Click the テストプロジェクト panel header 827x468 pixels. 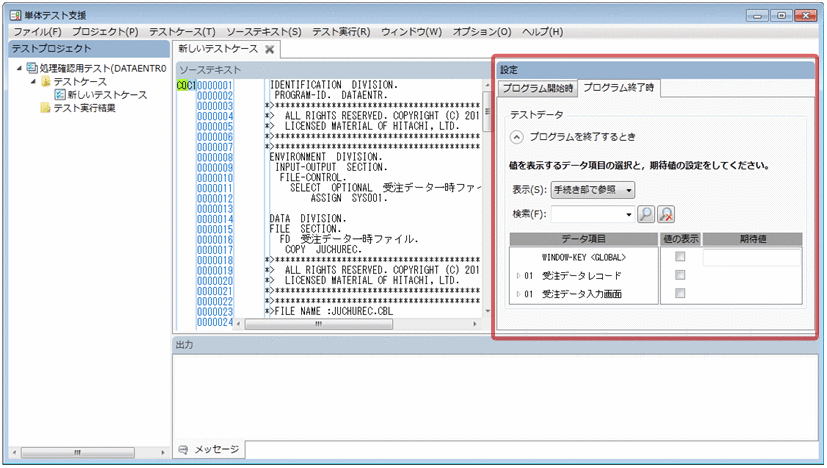(89, 49)
